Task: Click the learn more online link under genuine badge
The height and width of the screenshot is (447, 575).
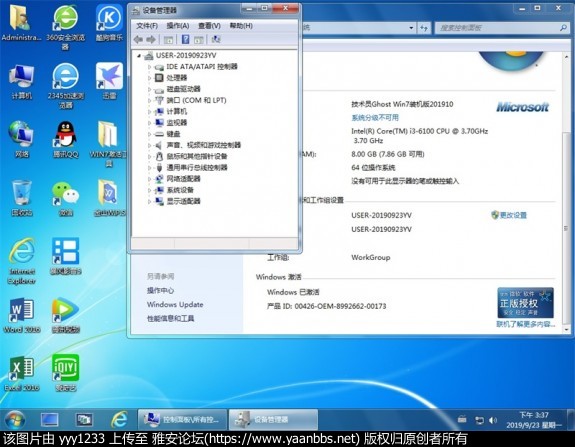Action: [525, 324]
